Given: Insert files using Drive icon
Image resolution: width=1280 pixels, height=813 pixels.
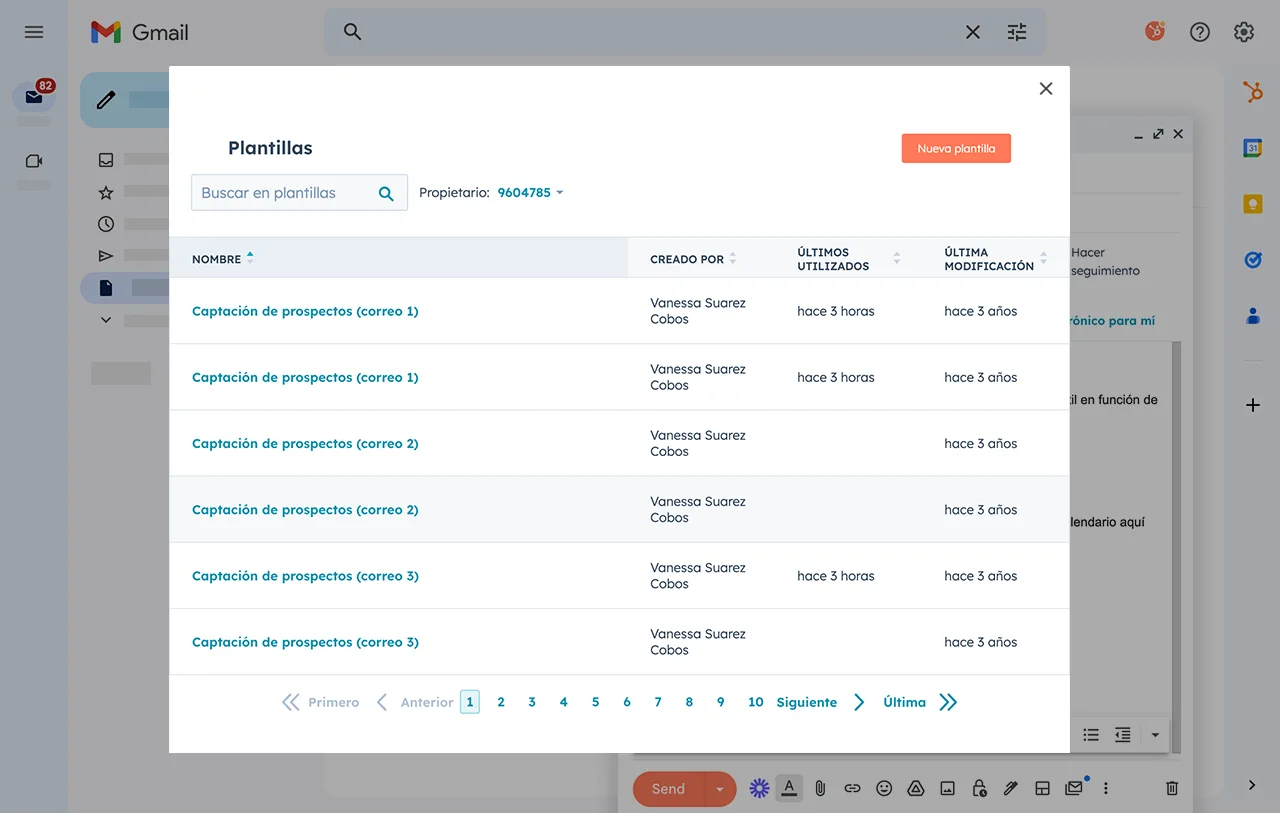Looking at the screenshot, I should coord(915,789).
